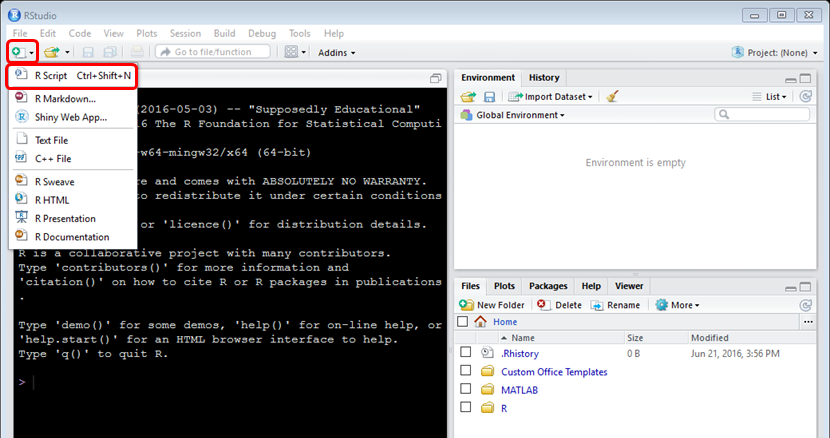Open the Import Dataset dropdown

[550, 96]
